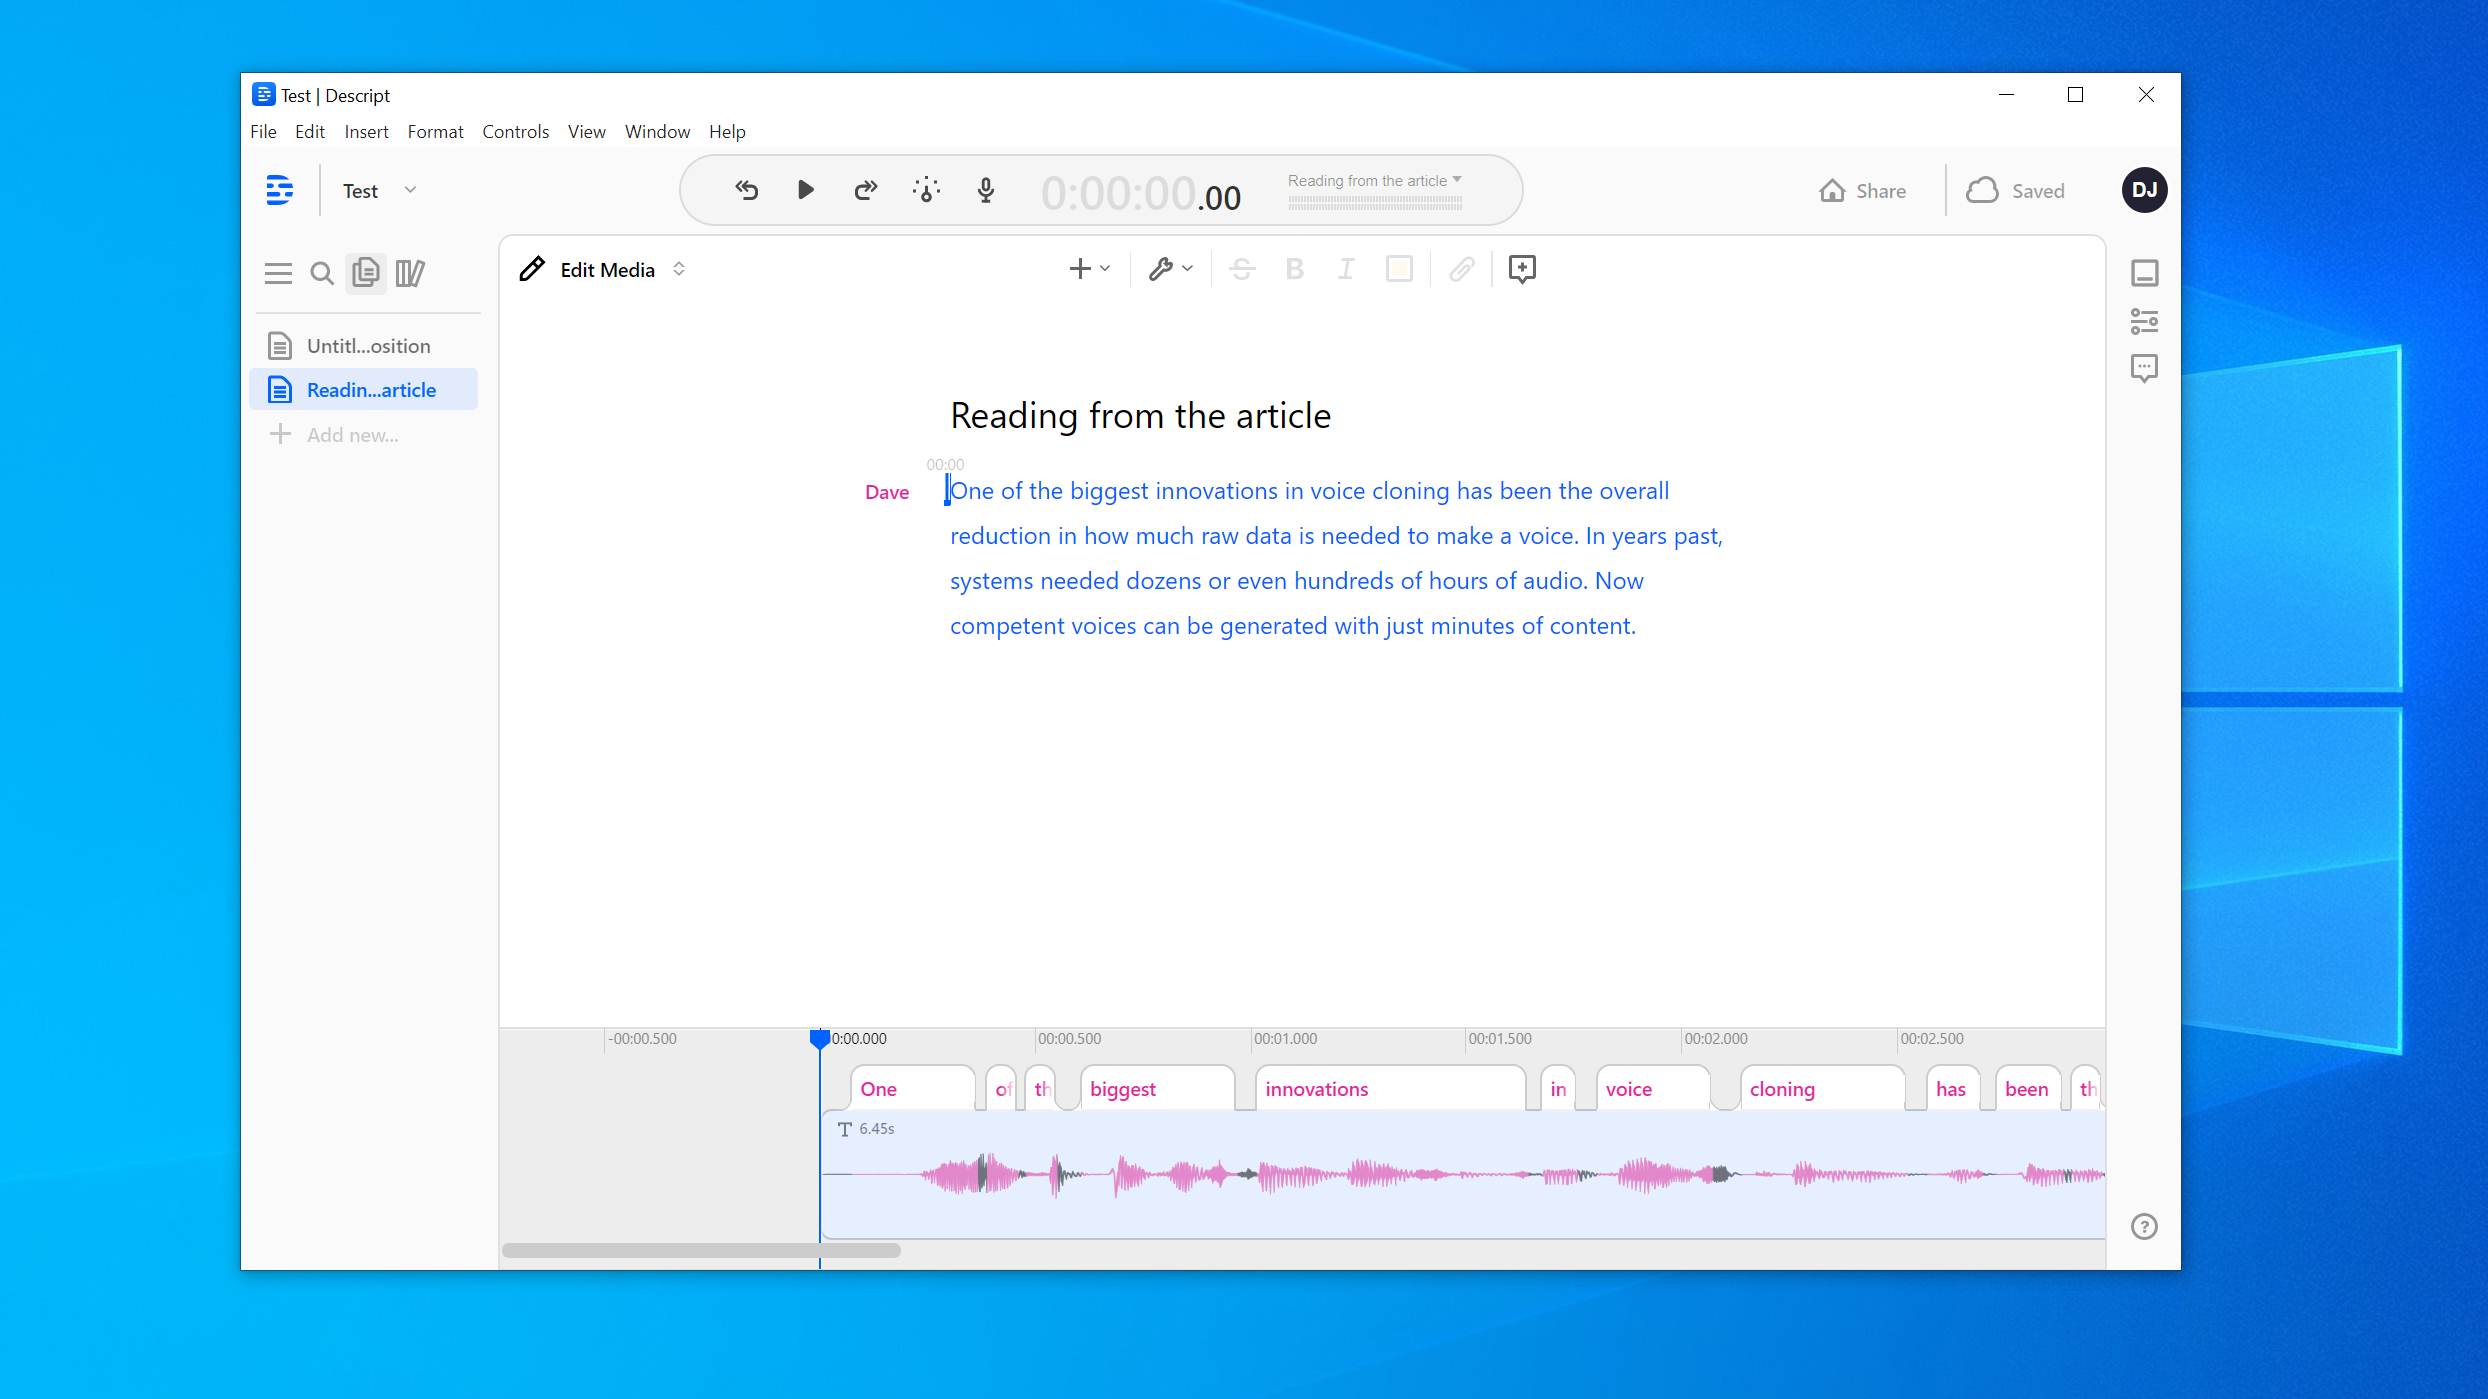Open the Edit Media mode selector
Screen dimensions: 2488x1399
(x=605, y=270)
